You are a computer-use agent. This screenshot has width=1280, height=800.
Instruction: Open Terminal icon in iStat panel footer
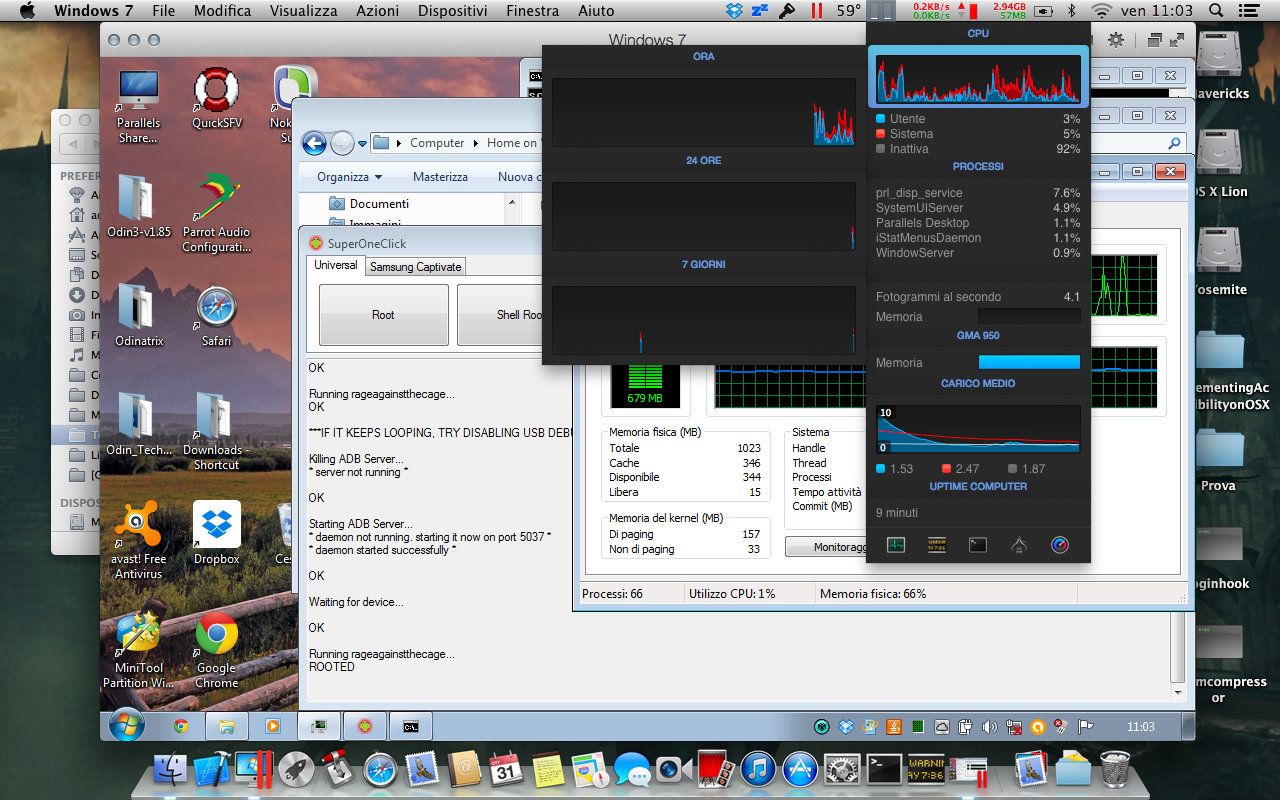978,545
